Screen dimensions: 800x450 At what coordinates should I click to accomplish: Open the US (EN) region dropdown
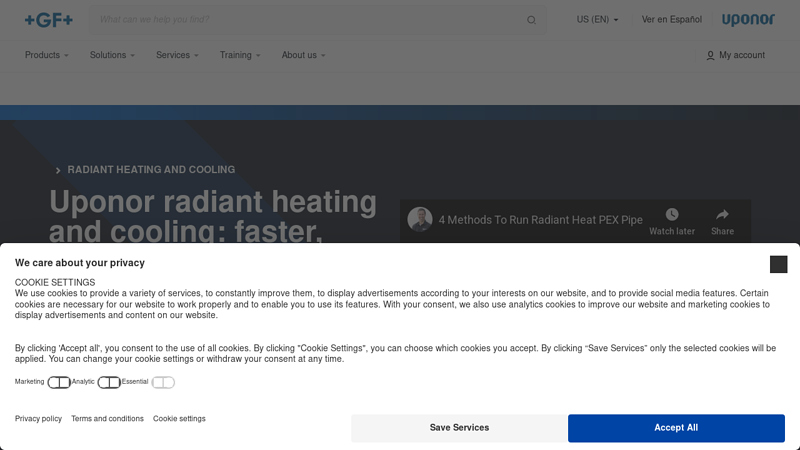pyautogui.click(x=597, y=19)
